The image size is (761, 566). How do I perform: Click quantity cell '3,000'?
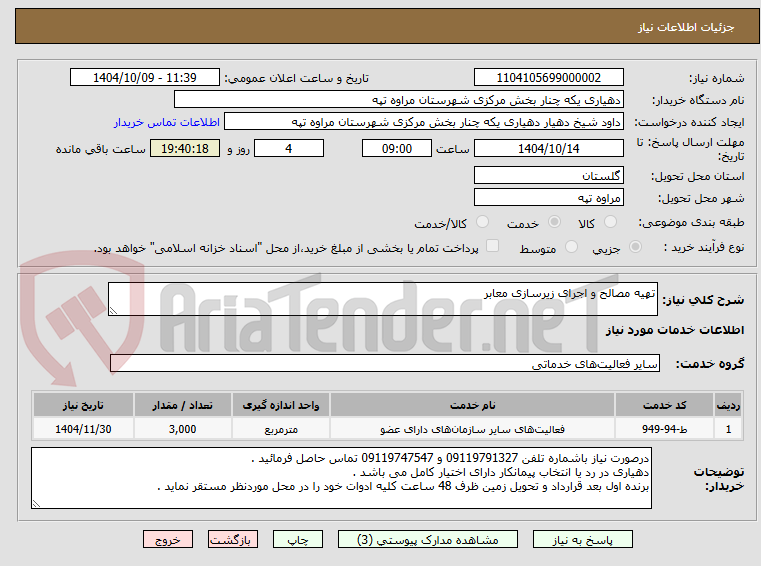(182, 429)
